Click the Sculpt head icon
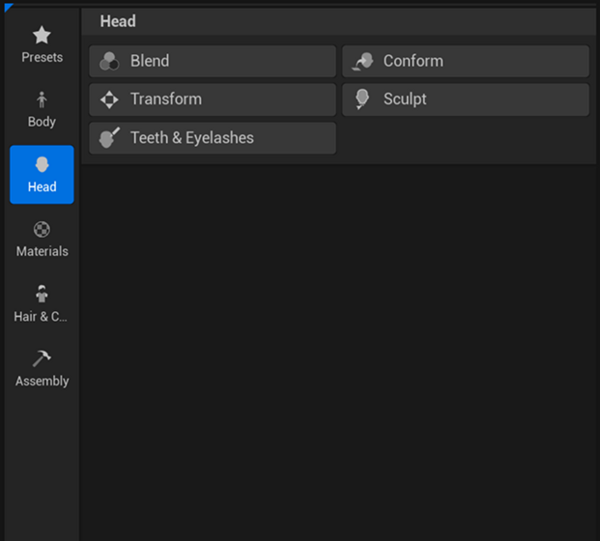This screenshot has width=600, height=541. tap(362, 99)
